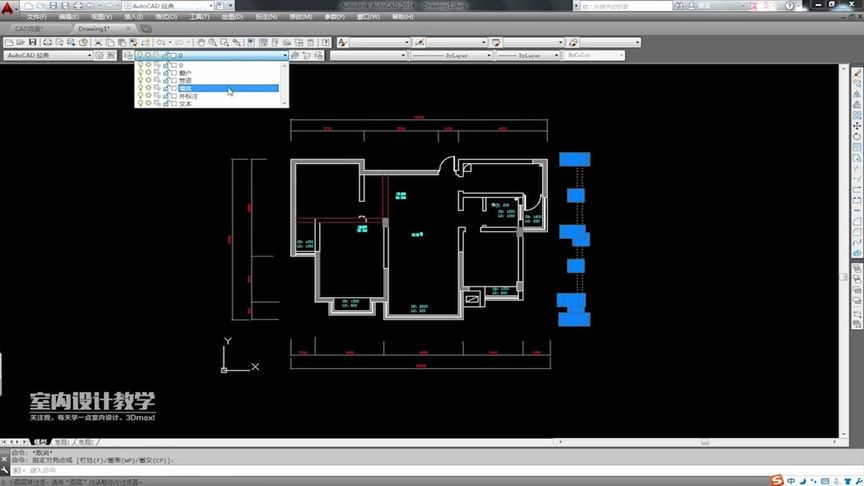The image size is (864, 486).
Task: Toggle the lightbulb of the 墙体 layer
Action: point(141,88)
